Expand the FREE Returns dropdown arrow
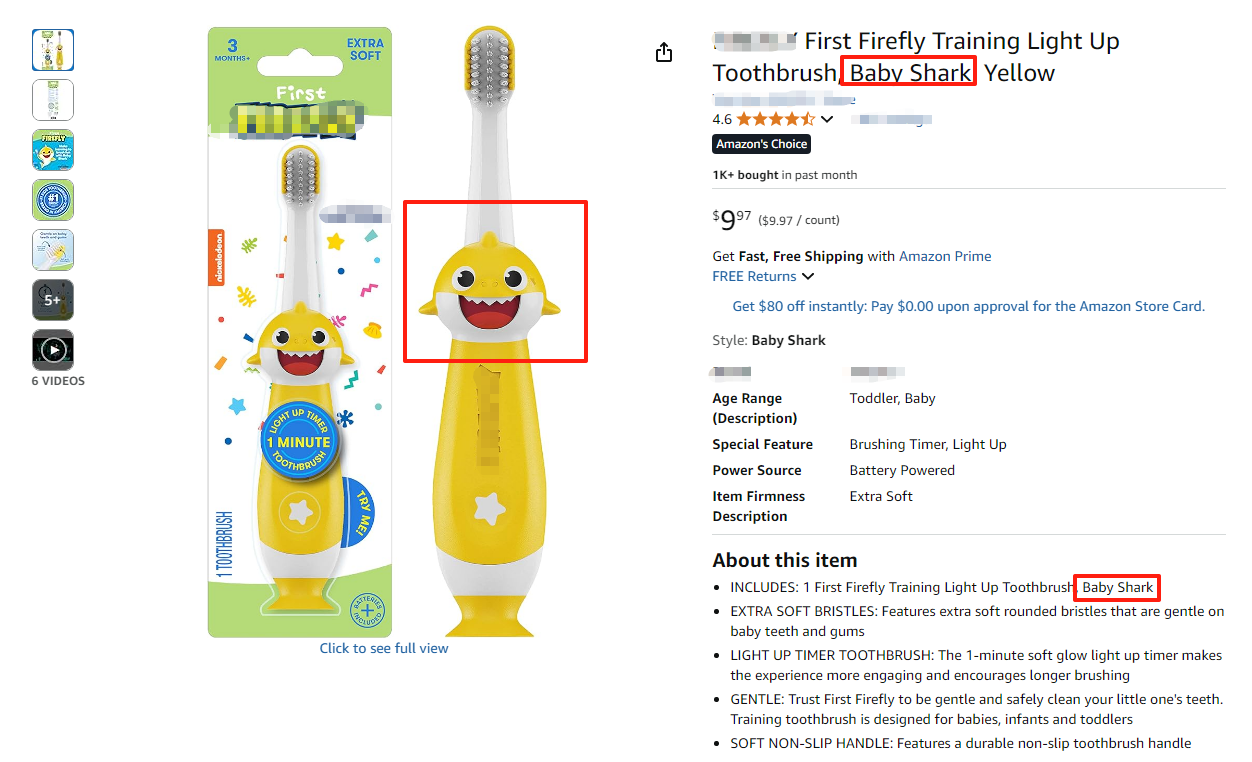Image resolution: width=1252 pixels, height=762 pixels. tap(808, 277)
